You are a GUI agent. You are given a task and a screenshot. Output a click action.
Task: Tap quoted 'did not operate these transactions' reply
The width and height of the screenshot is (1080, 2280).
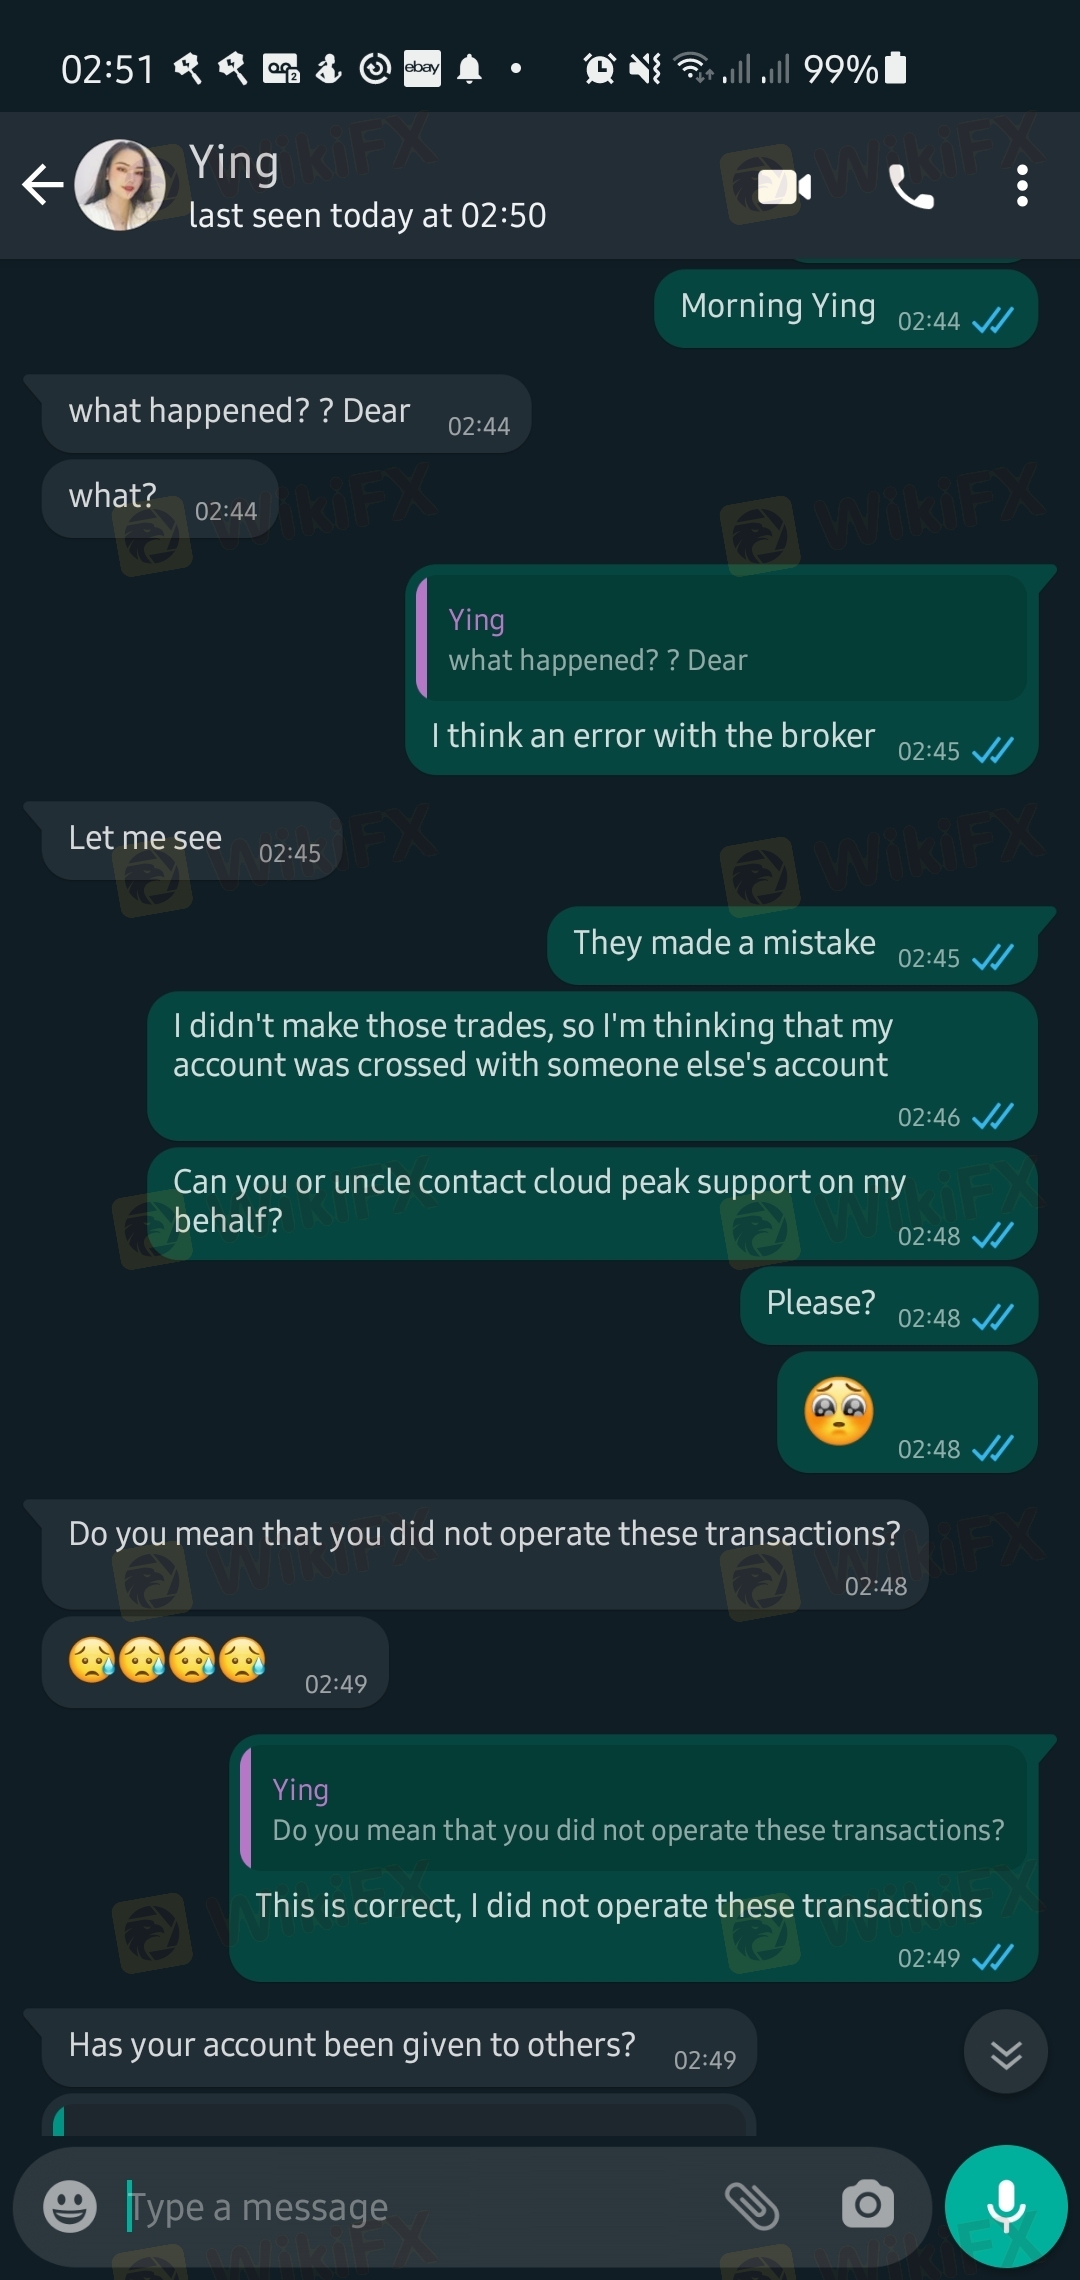click(634, 1808)
